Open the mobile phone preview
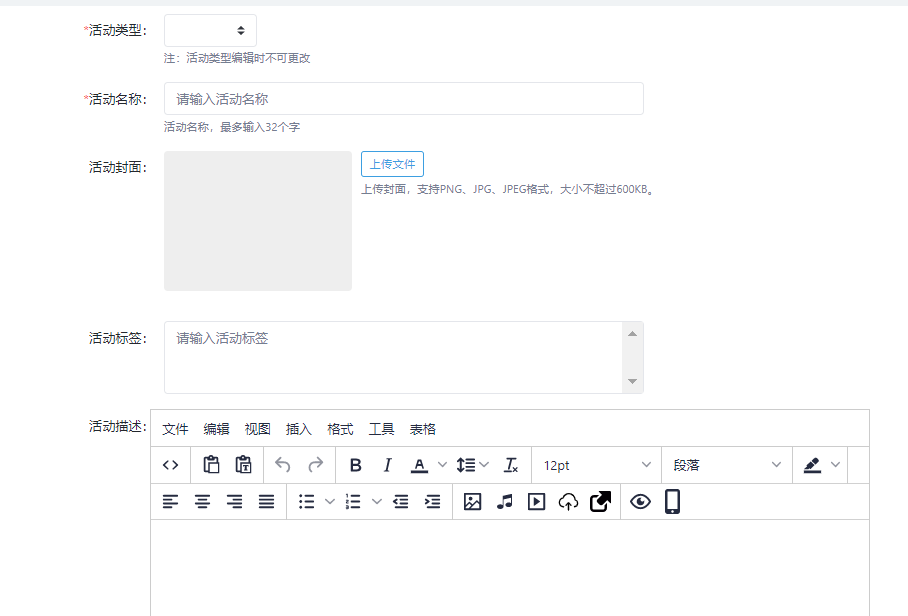This screenshot has height=616, width=908. [x=672, y=501]
